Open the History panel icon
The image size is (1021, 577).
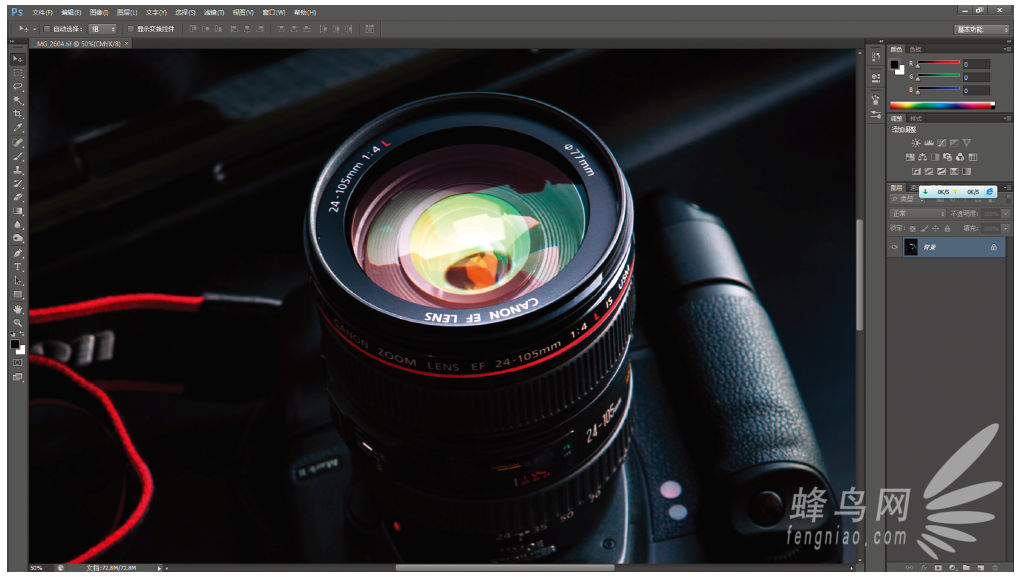click(876, 57)
